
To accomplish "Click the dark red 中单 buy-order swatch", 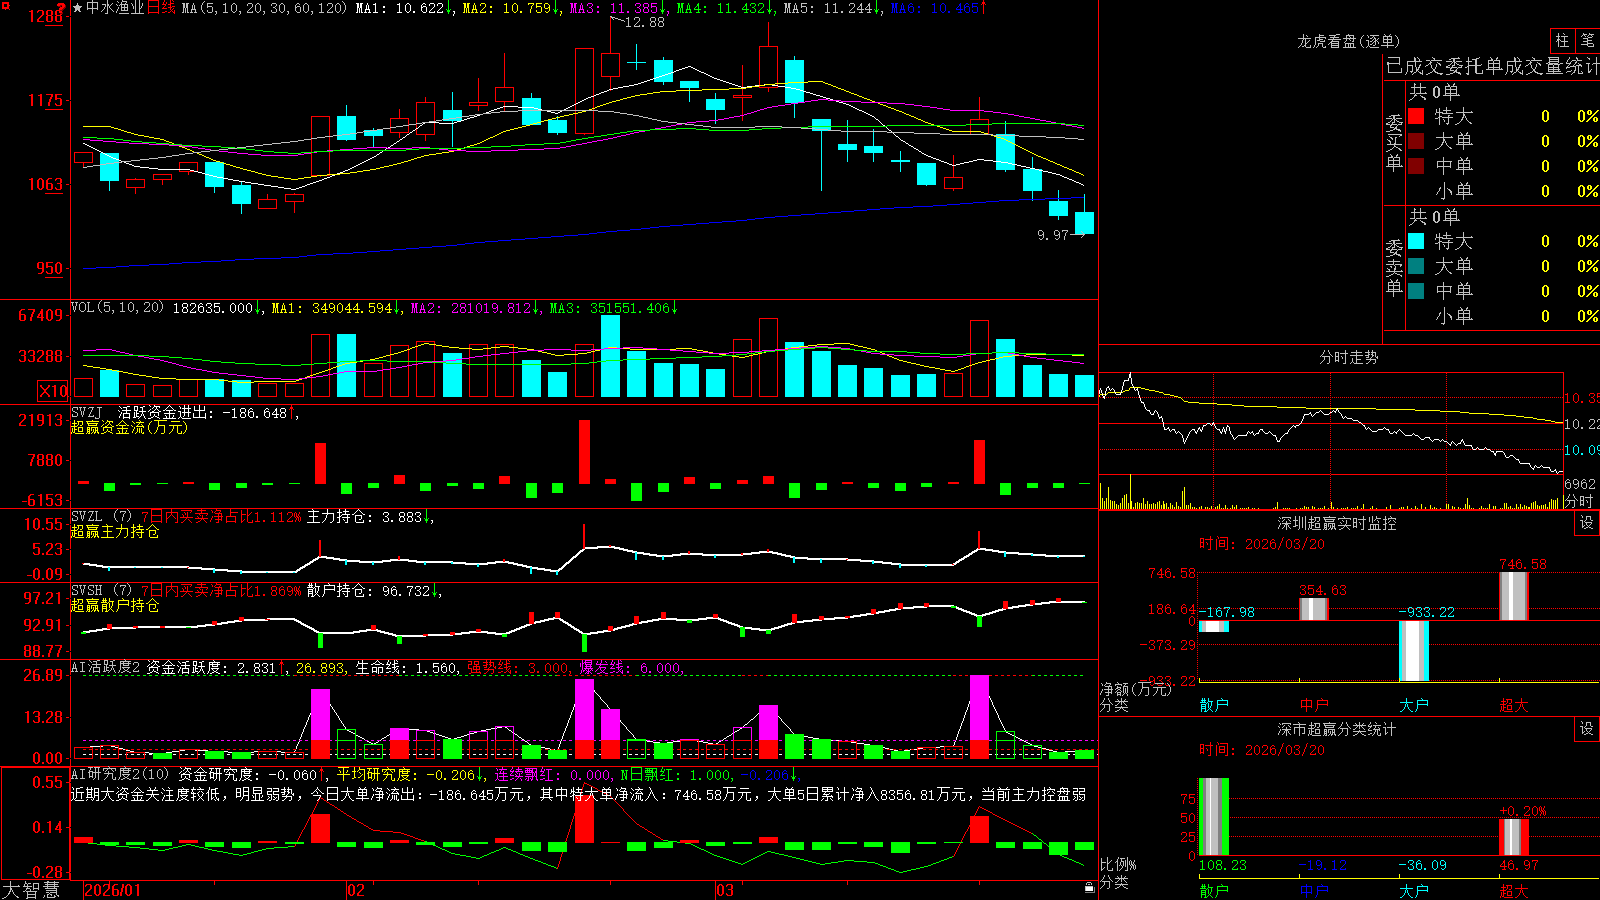I will point(1416,166).
